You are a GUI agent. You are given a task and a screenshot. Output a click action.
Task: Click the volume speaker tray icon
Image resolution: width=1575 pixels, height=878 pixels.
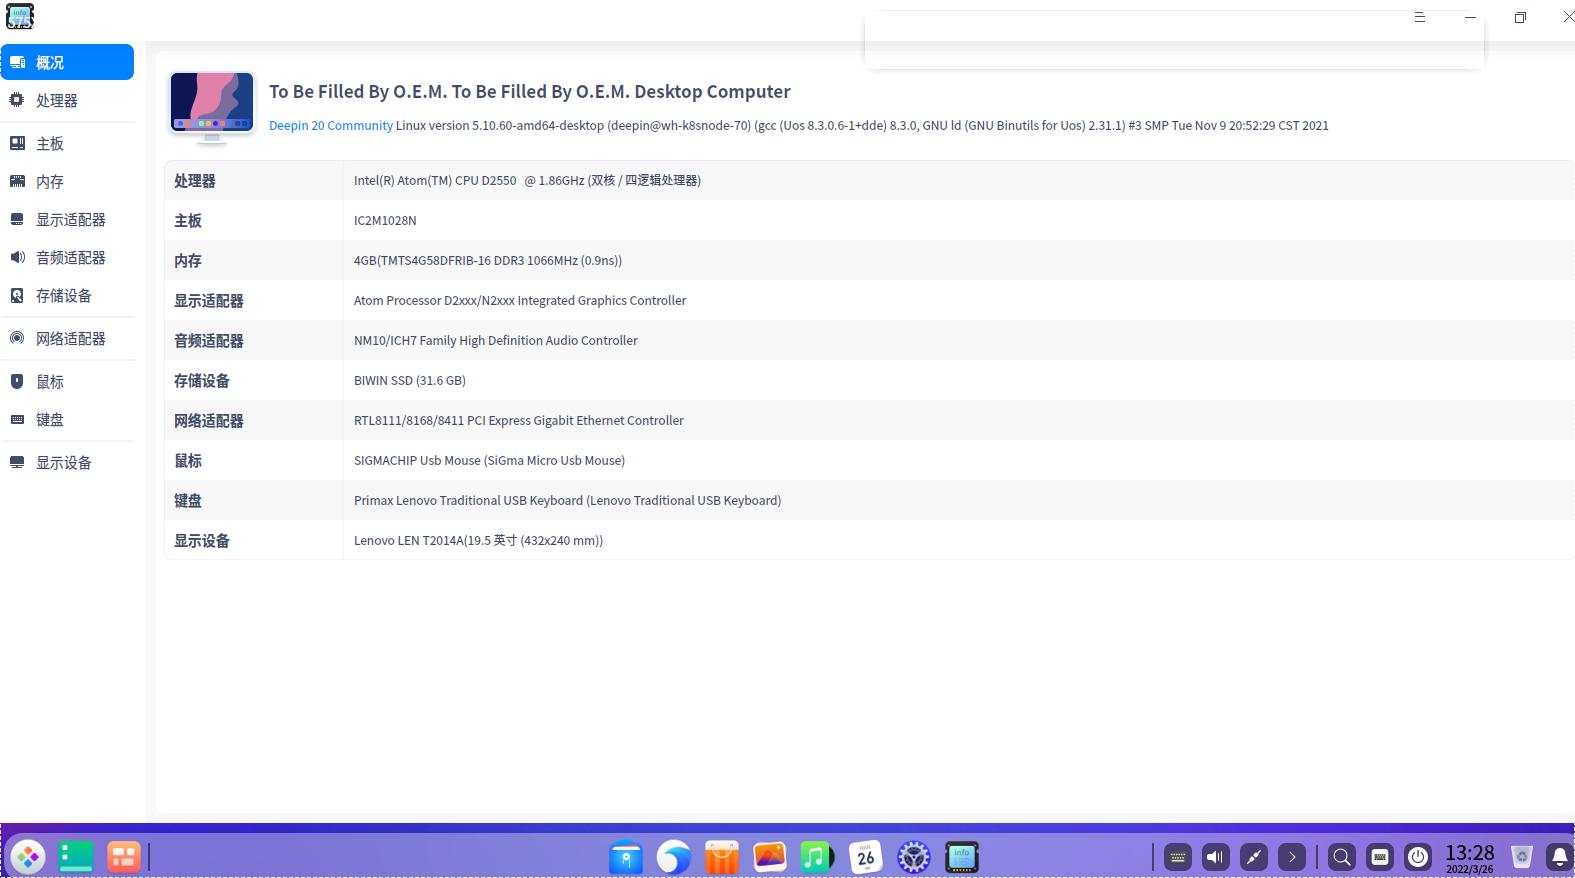[1216, 857]
